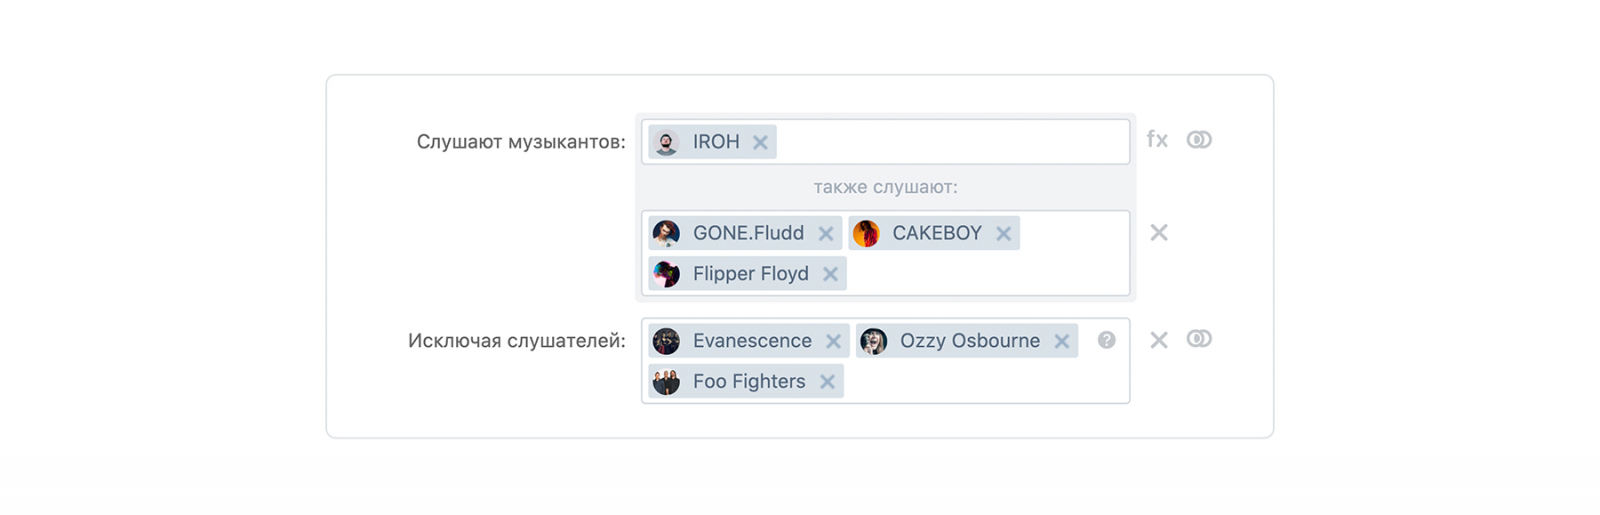Click the CAKEBOY avatar picture

click(x=866, y=234)
